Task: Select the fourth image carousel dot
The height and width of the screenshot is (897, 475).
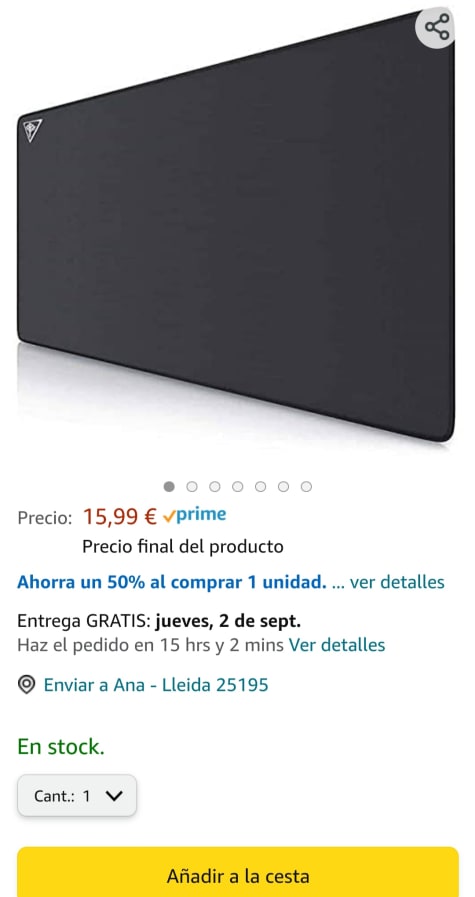Action: [238, 486]
